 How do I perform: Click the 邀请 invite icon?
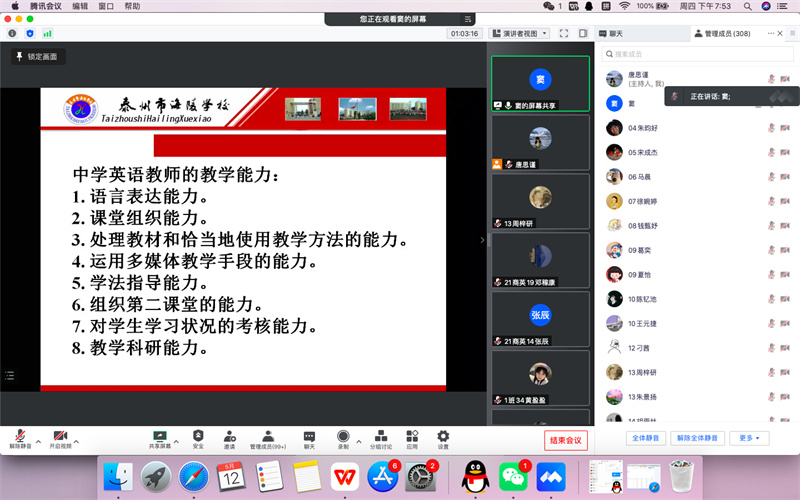click(x=230, y=436)
